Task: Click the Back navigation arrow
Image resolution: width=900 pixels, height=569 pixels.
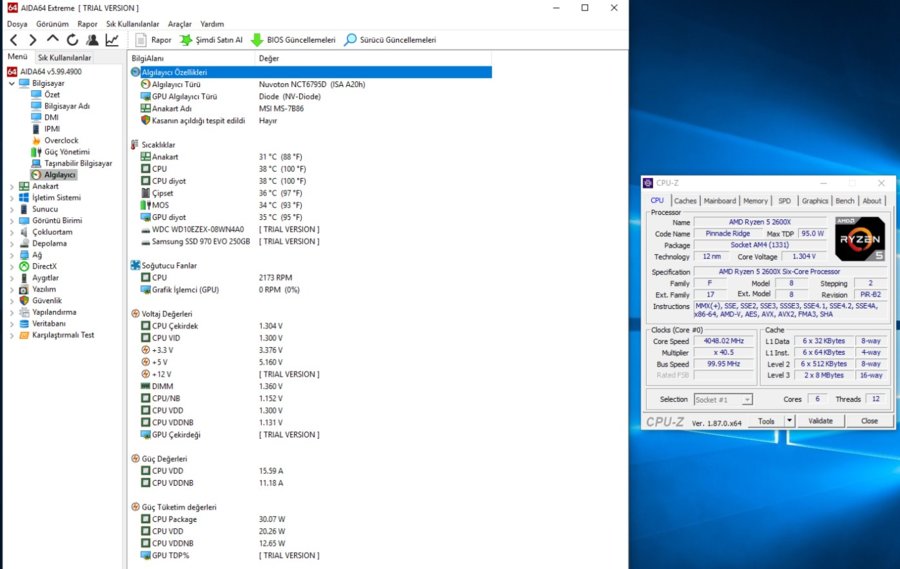Action: click(x=14, y=40)
